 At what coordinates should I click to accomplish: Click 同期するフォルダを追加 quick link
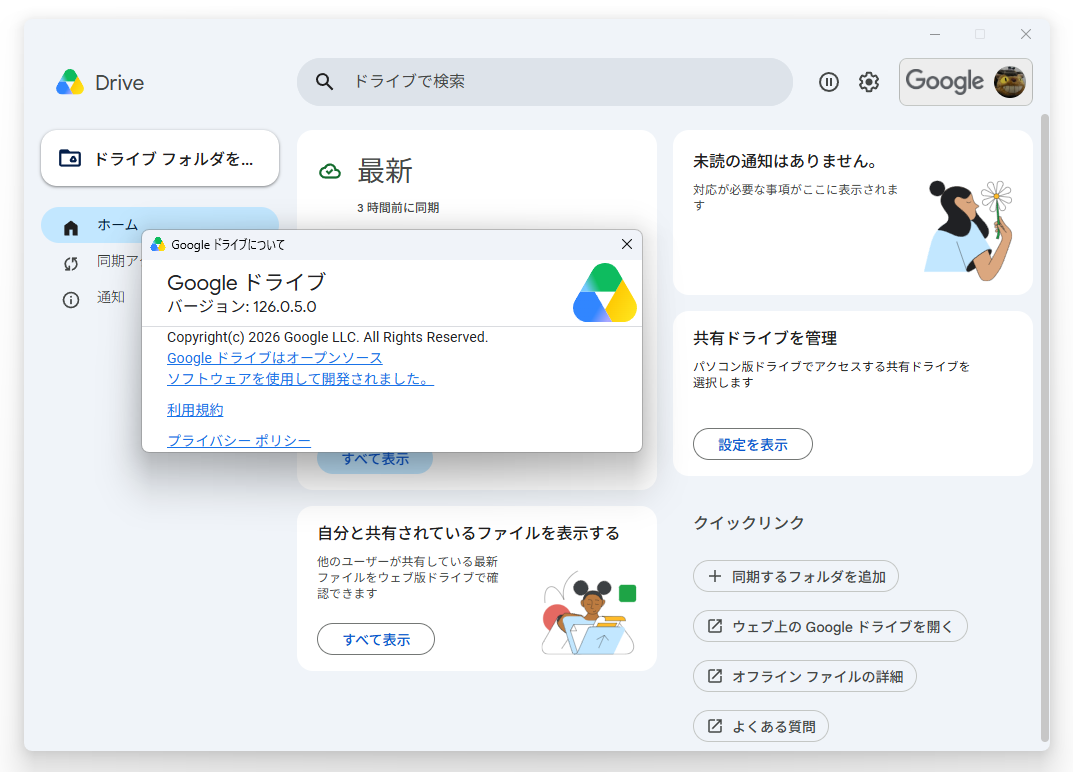tap(796, 576)
